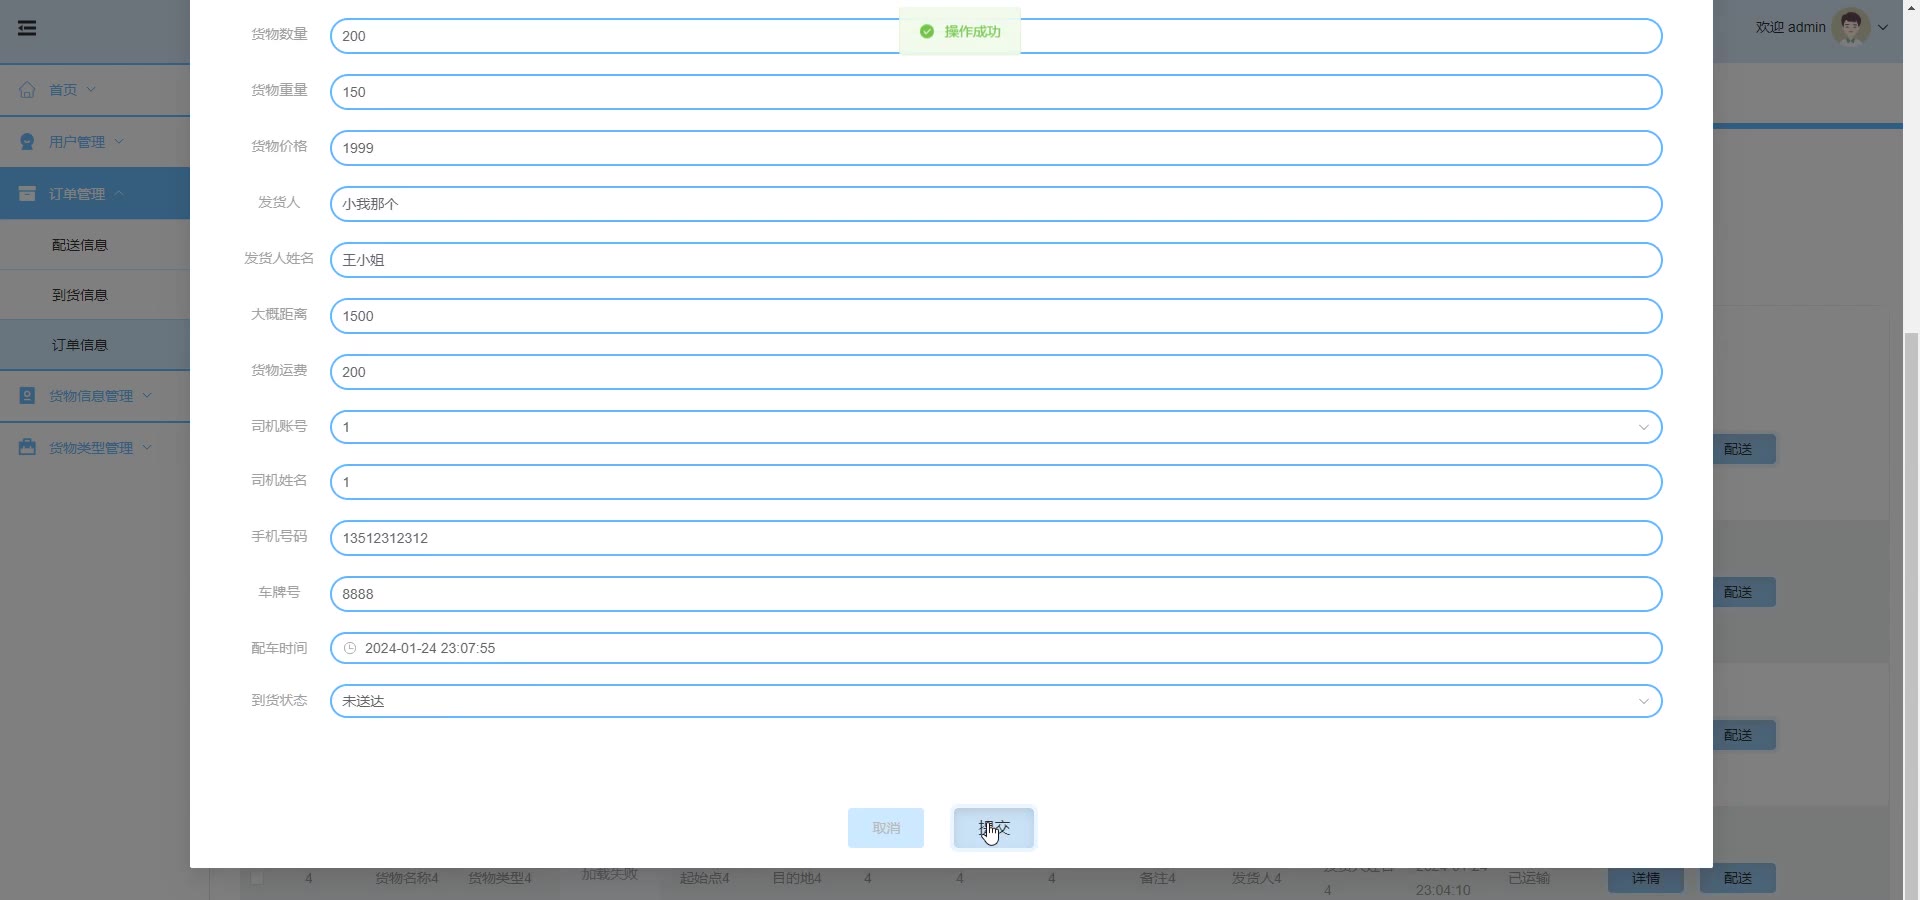Image resolution: width=1920 pixels, height=900 pixels.
Task: Expand the 货物类型管理 menu chevron
Action: coord(147,448)
